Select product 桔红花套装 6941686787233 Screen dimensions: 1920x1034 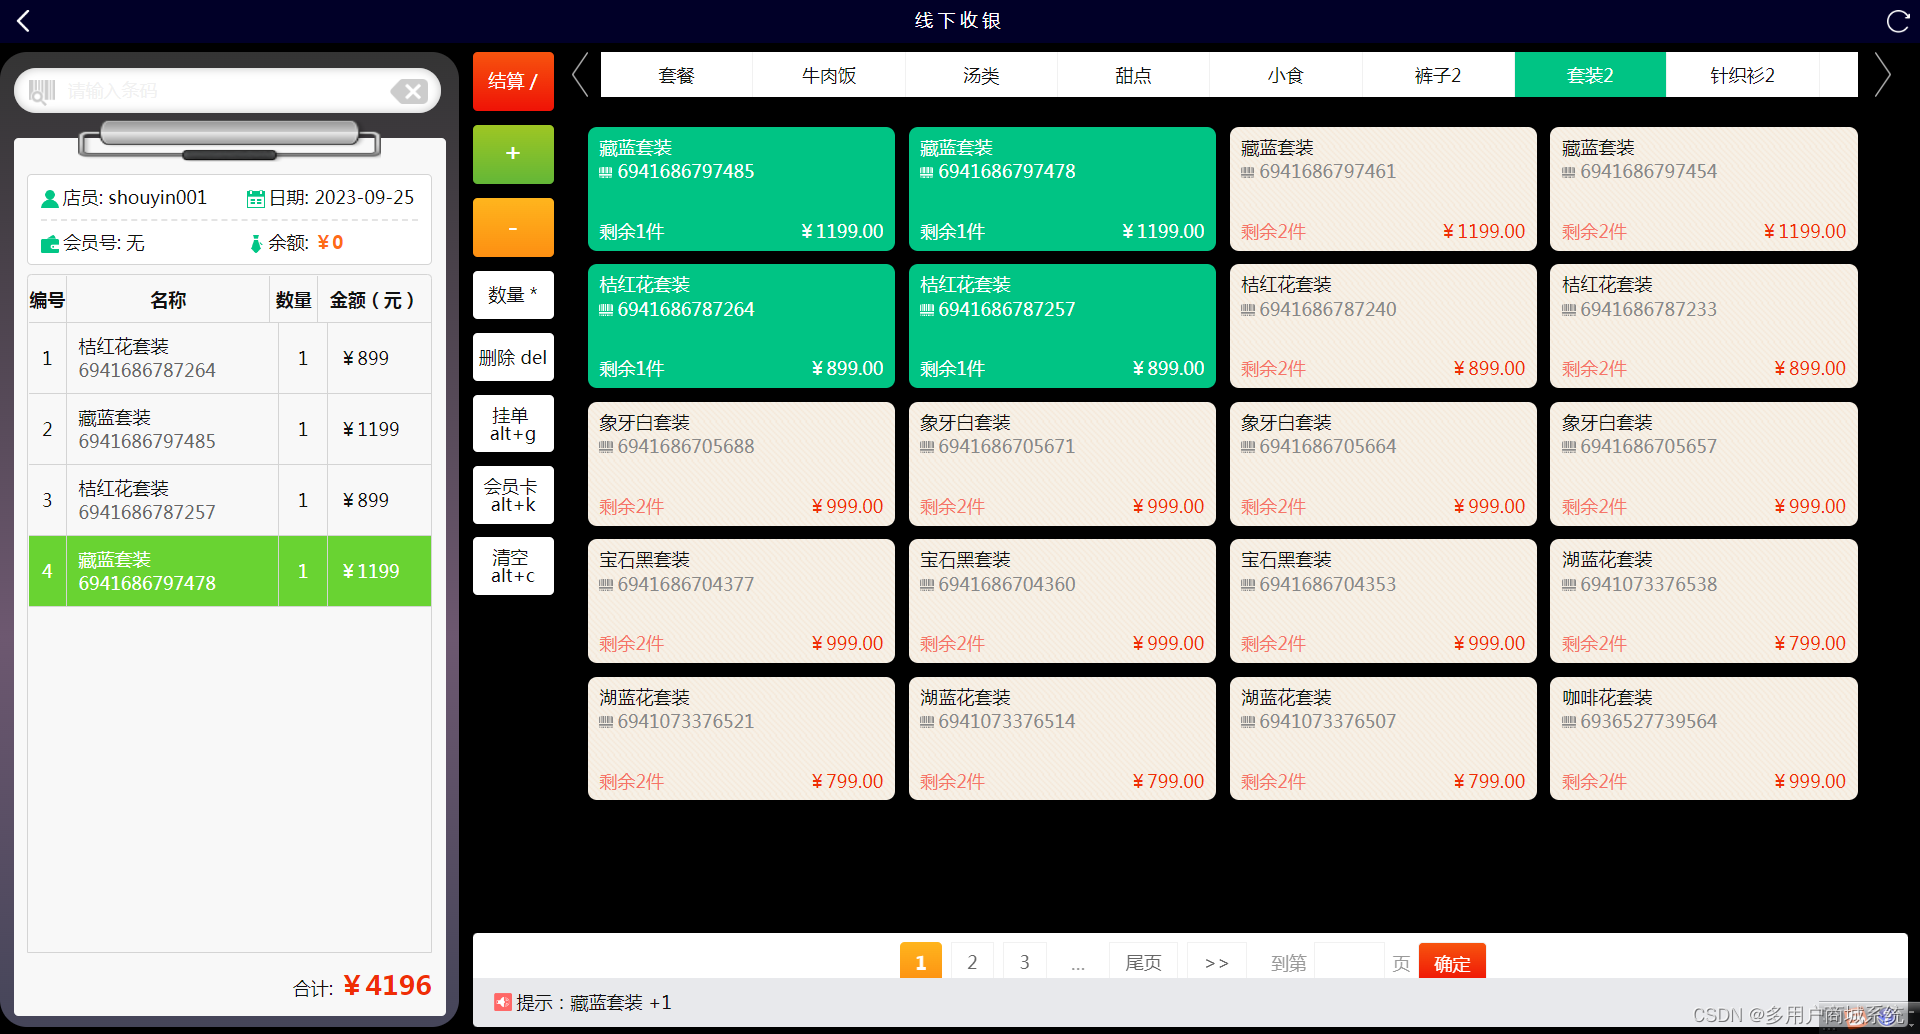click(x=1704, y=326)
